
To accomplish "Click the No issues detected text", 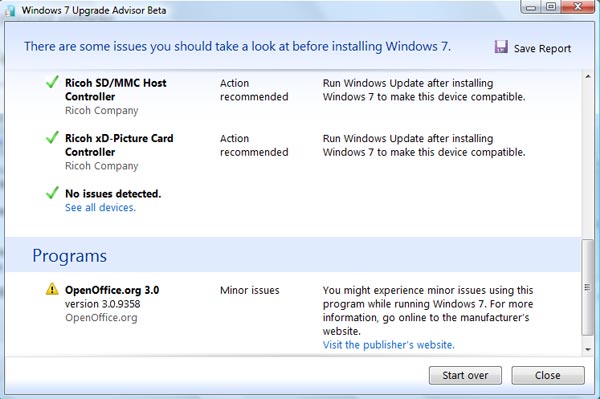I will pos(113,194).
